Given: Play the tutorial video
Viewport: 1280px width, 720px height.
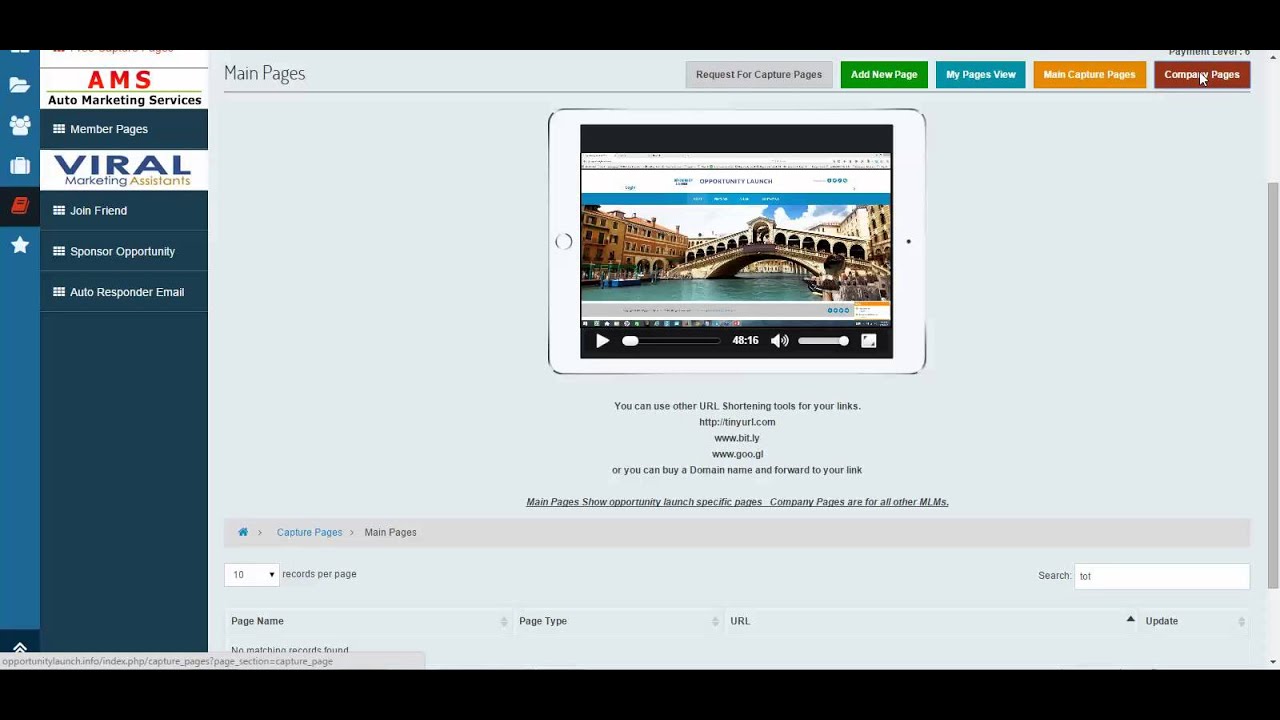Looking at the screenshot, I should [x=602, y=341].
